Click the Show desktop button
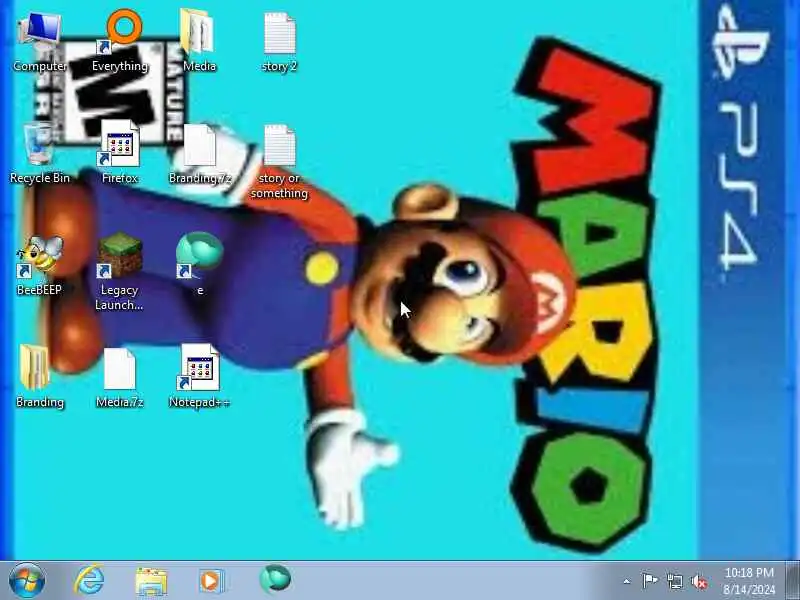The image size is (800, 600). 793,581
